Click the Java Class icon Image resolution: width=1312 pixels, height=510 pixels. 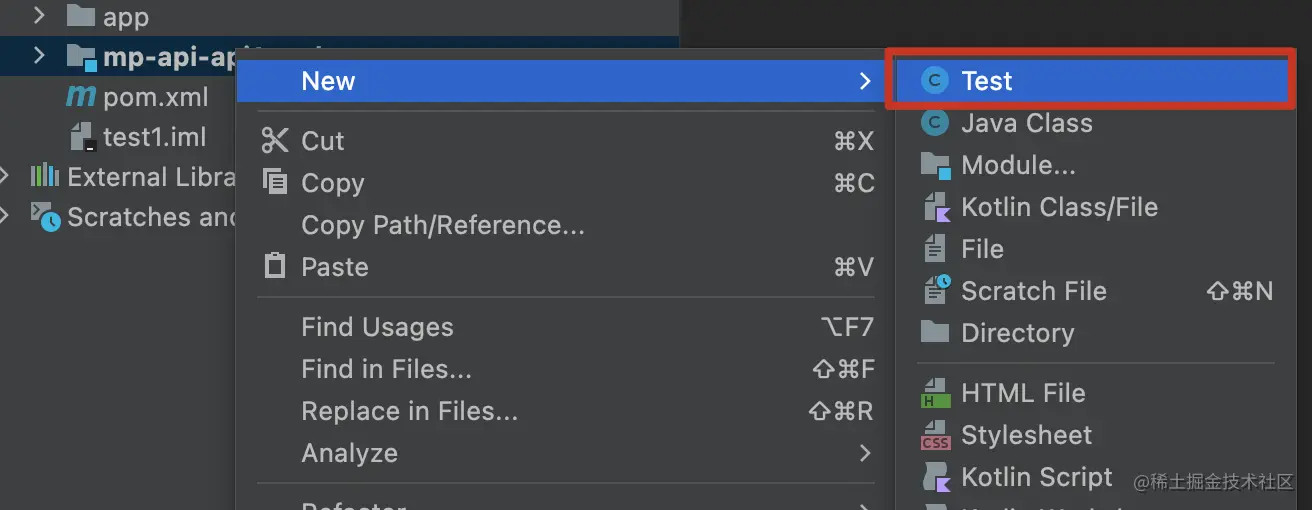(934, 123)
